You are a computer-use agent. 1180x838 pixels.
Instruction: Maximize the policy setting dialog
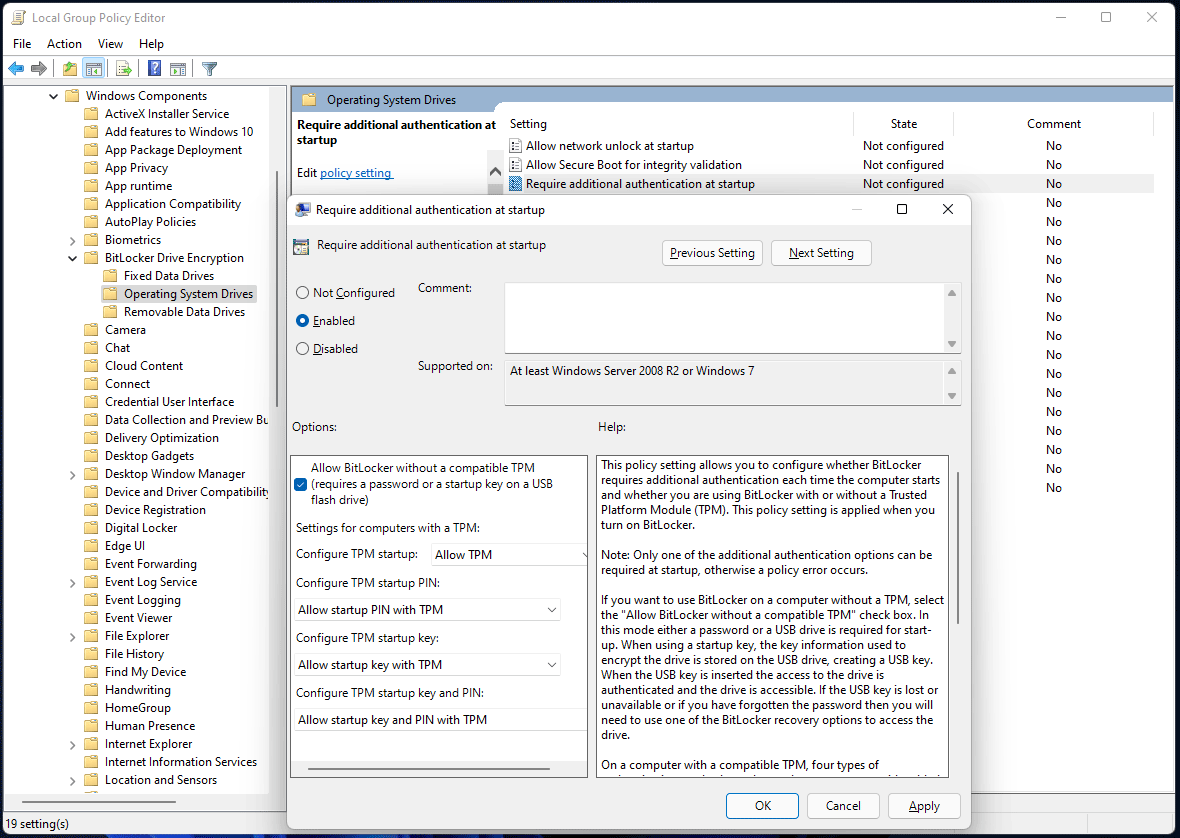click(x=902, y=209)
